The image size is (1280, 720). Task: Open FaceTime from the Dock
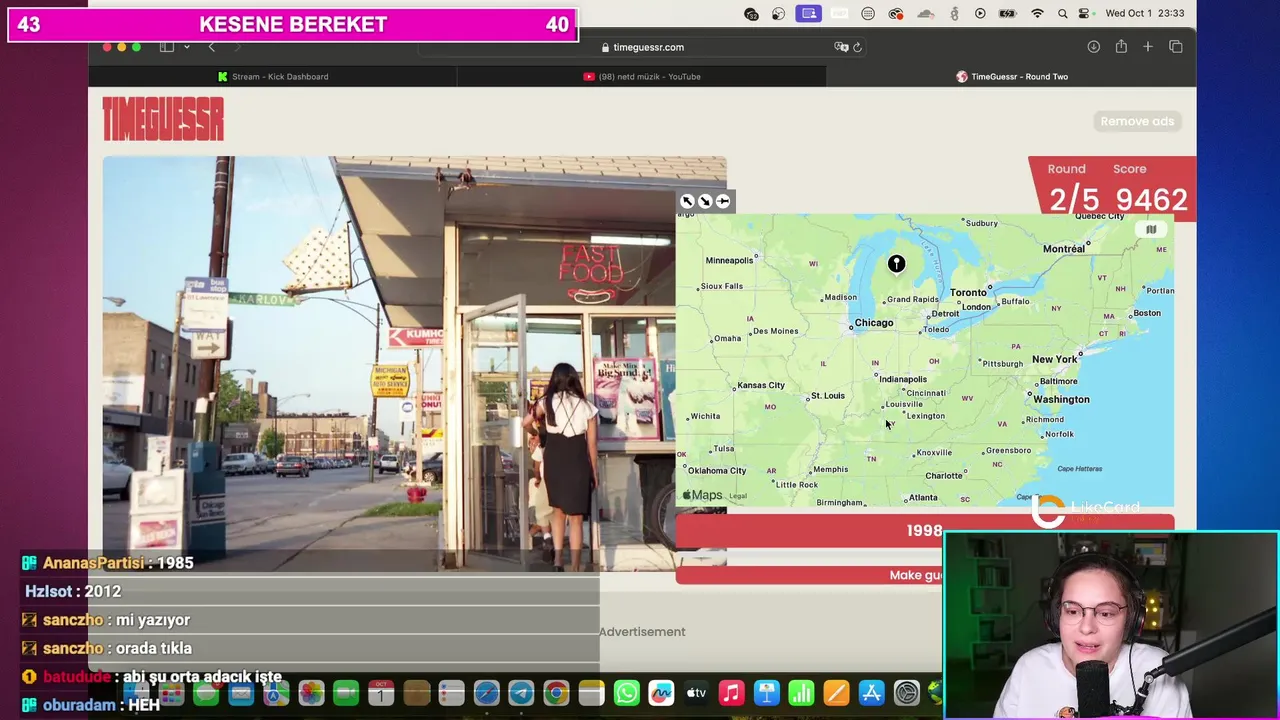346,693
